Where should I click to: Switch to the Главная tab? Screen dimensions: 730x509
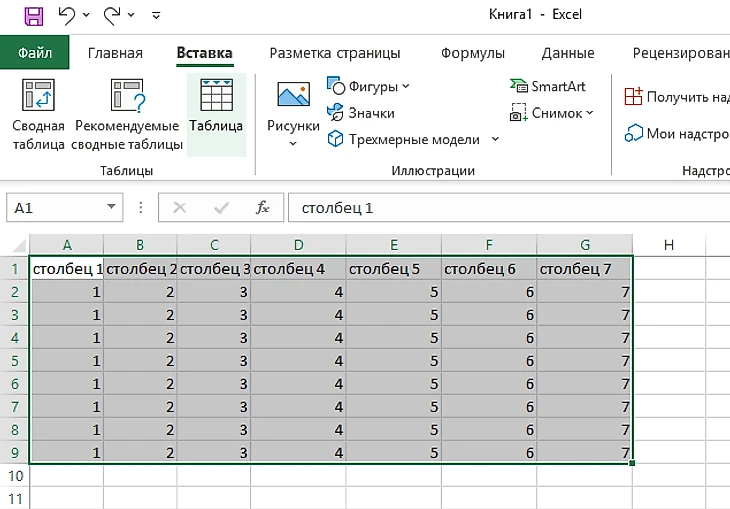(x=115, y=53)
